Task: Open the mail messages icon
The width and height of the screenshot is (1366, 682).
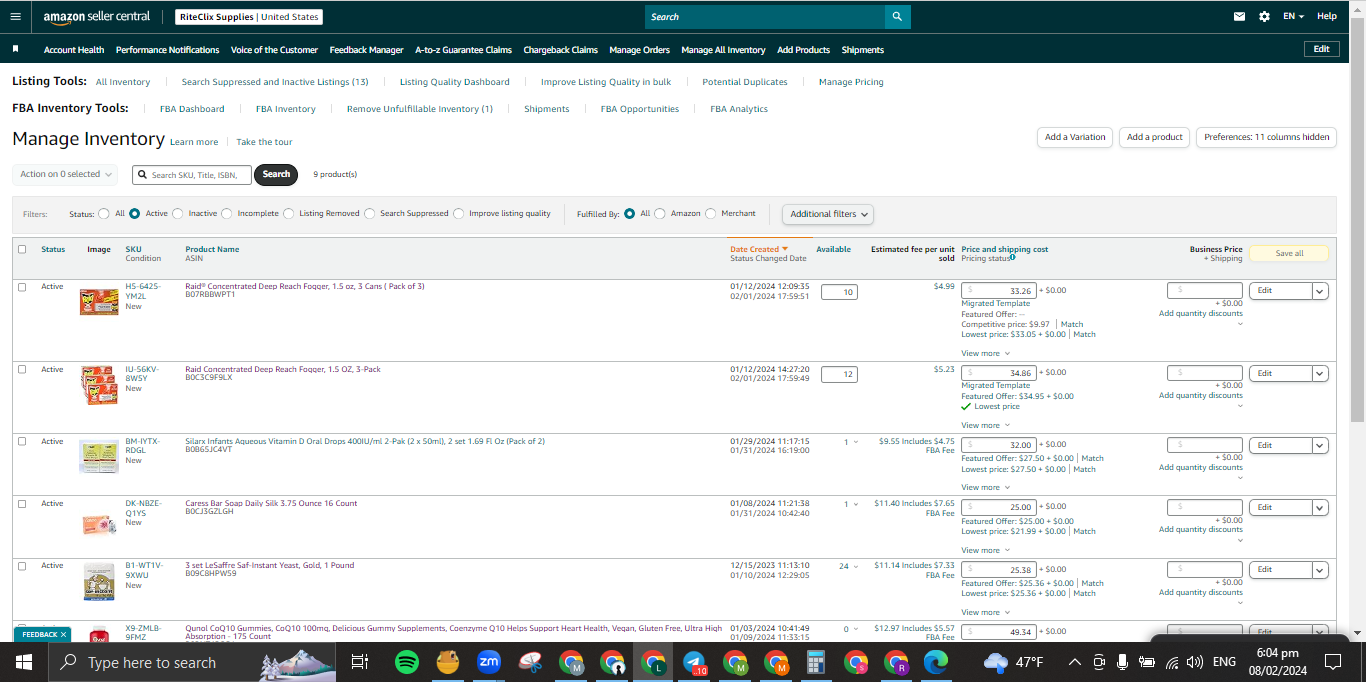Action: 1240,16
